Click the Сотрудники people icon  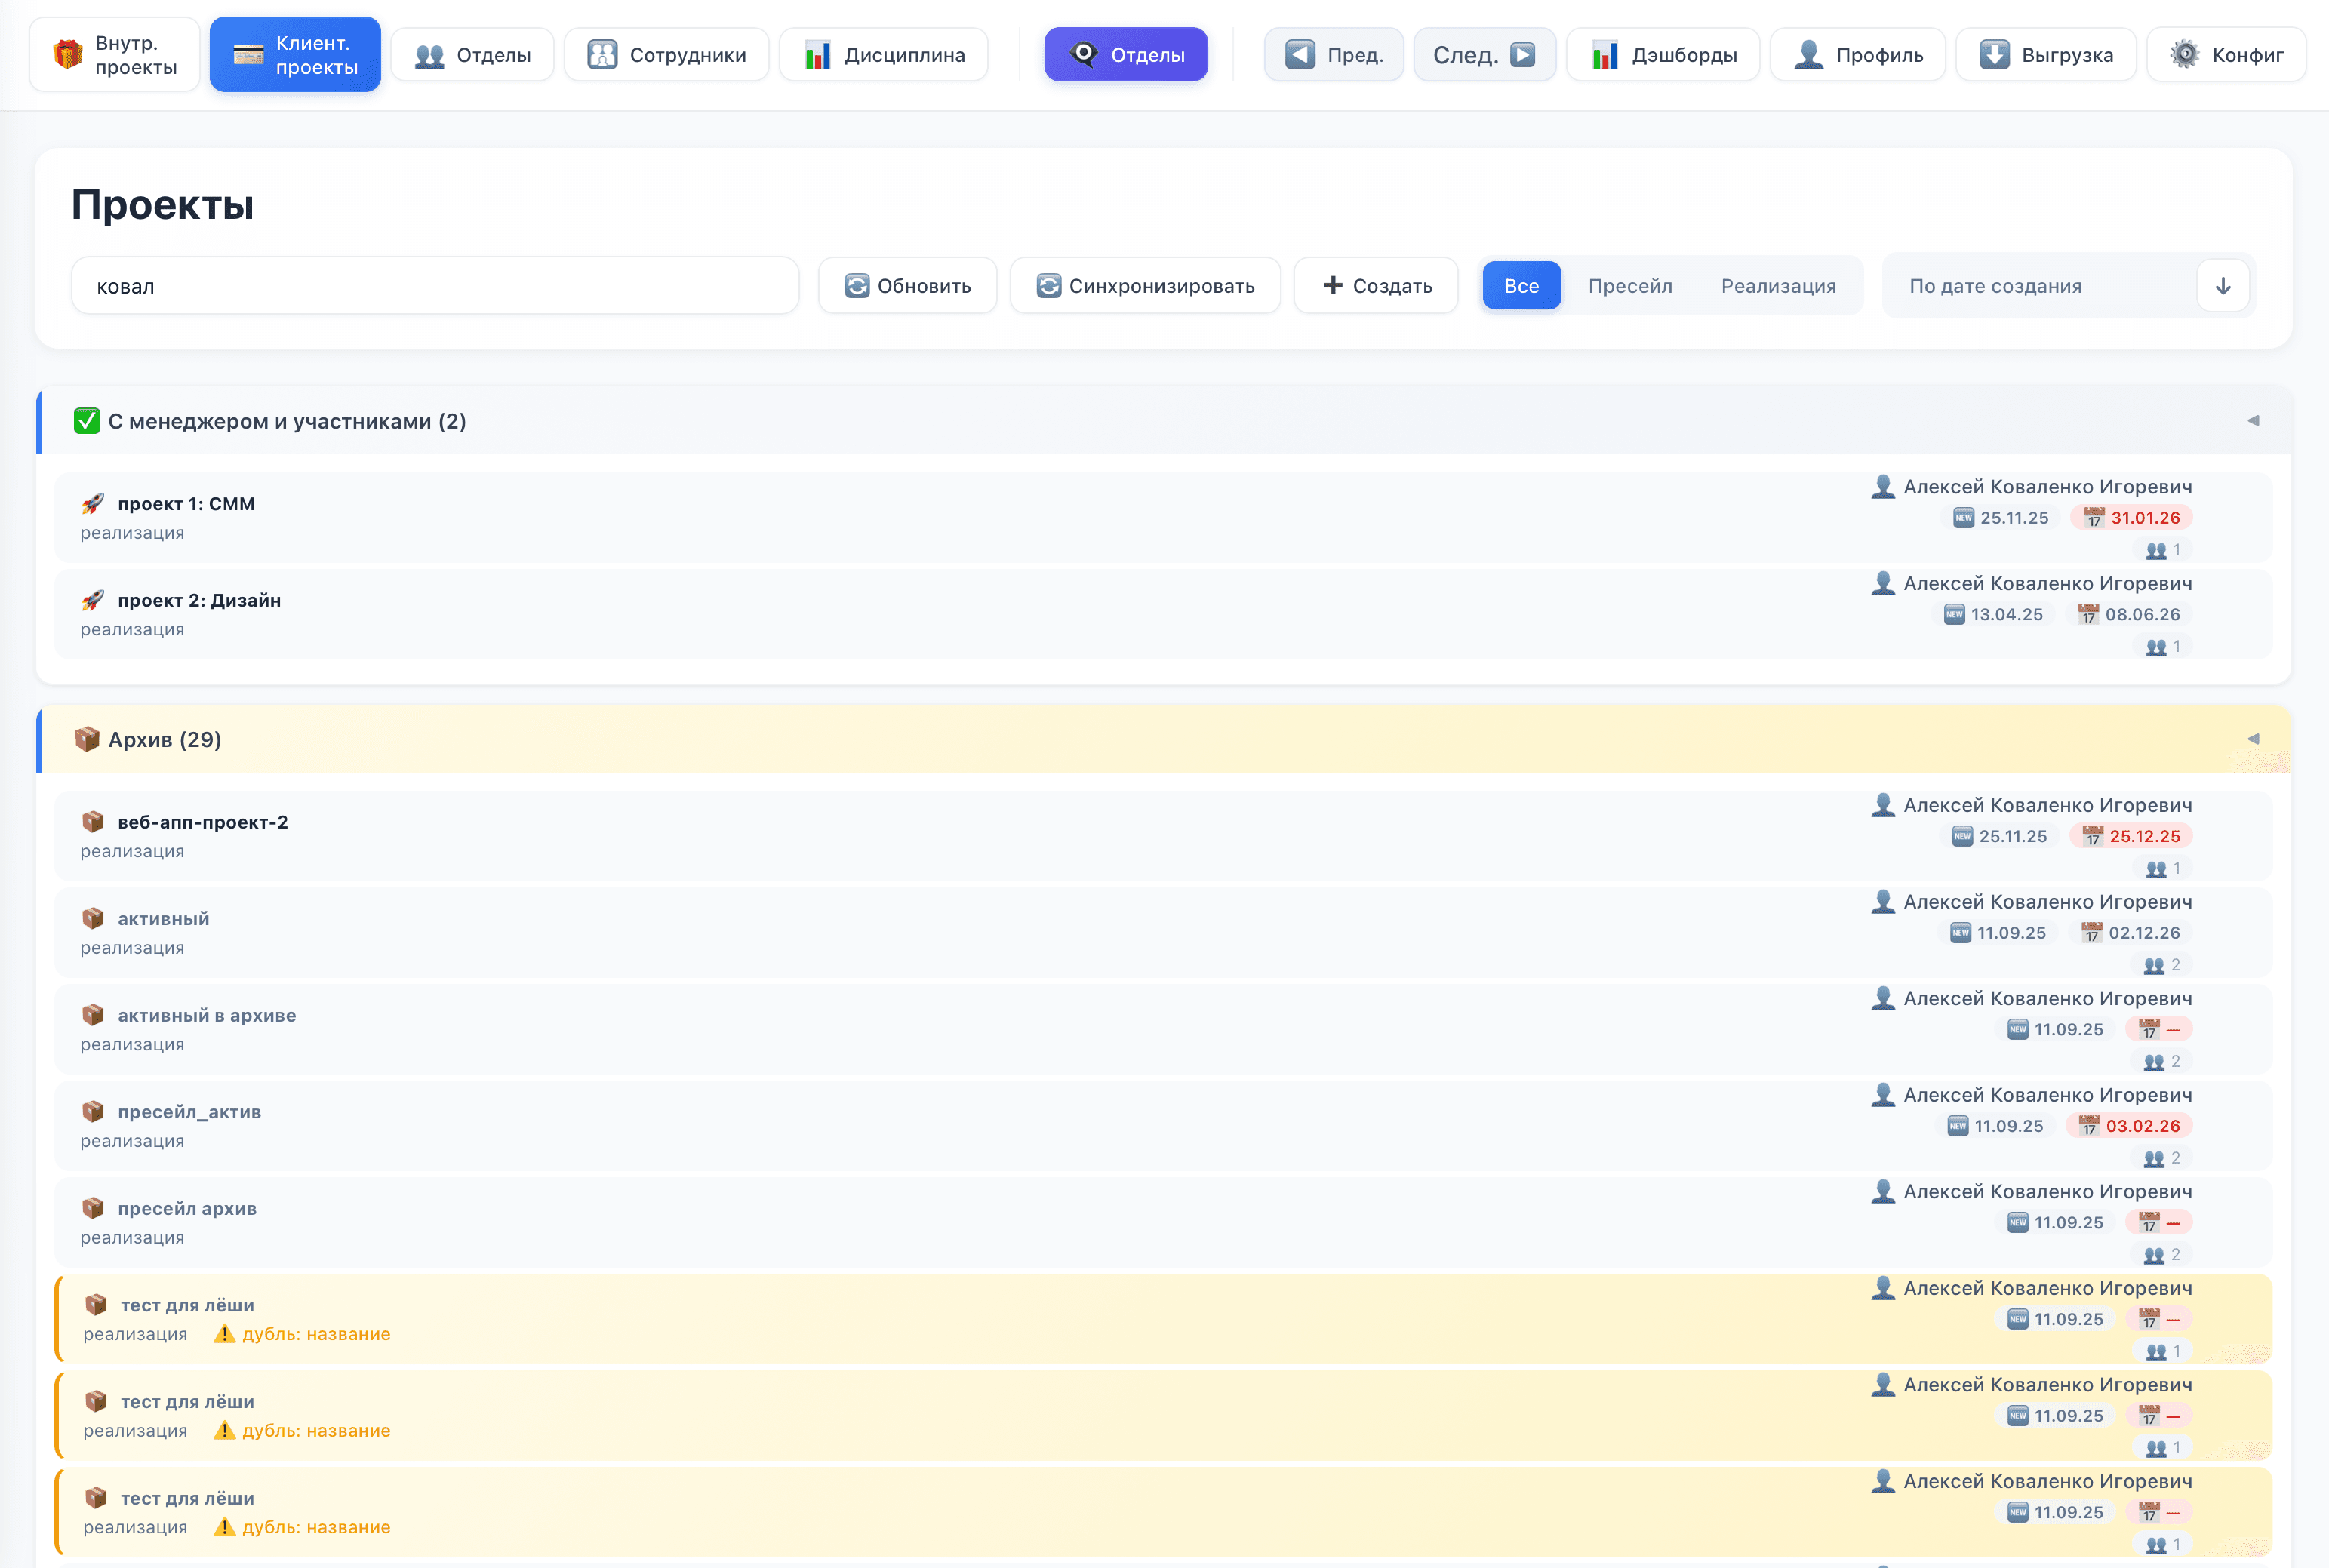[x=602, y=54]
